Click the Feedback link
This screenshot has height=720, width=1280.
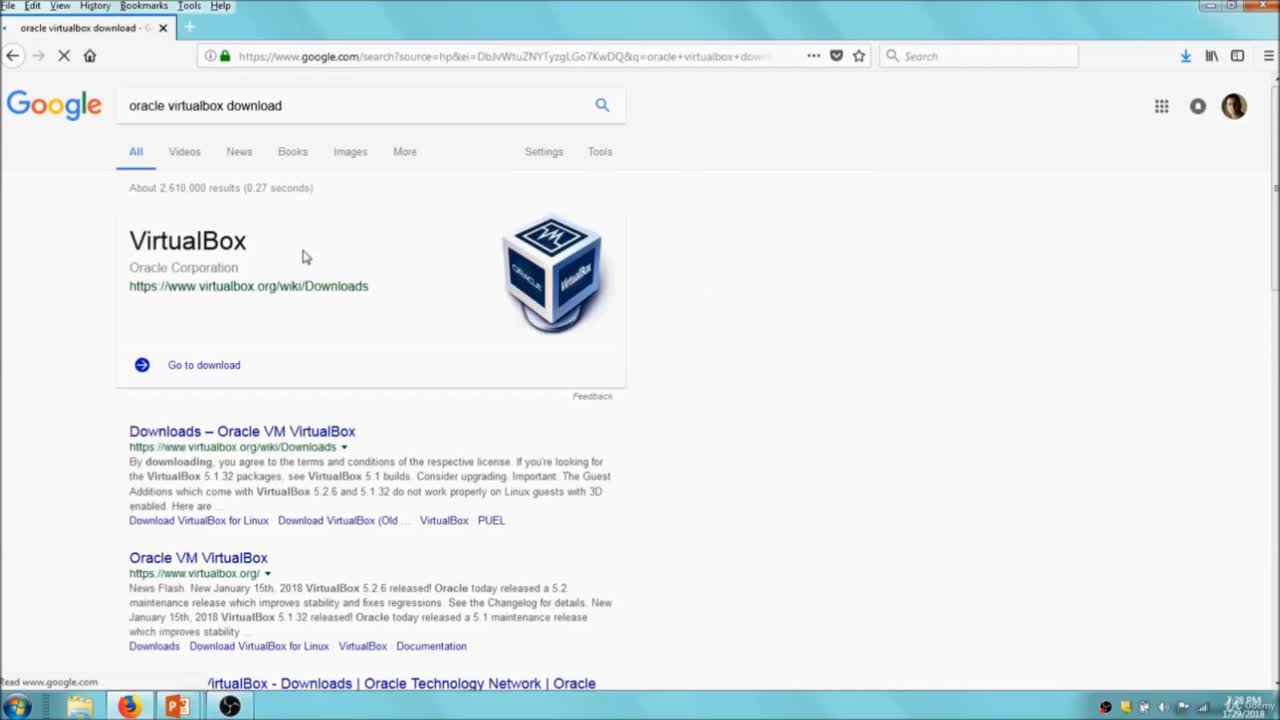tap(592, 397)
